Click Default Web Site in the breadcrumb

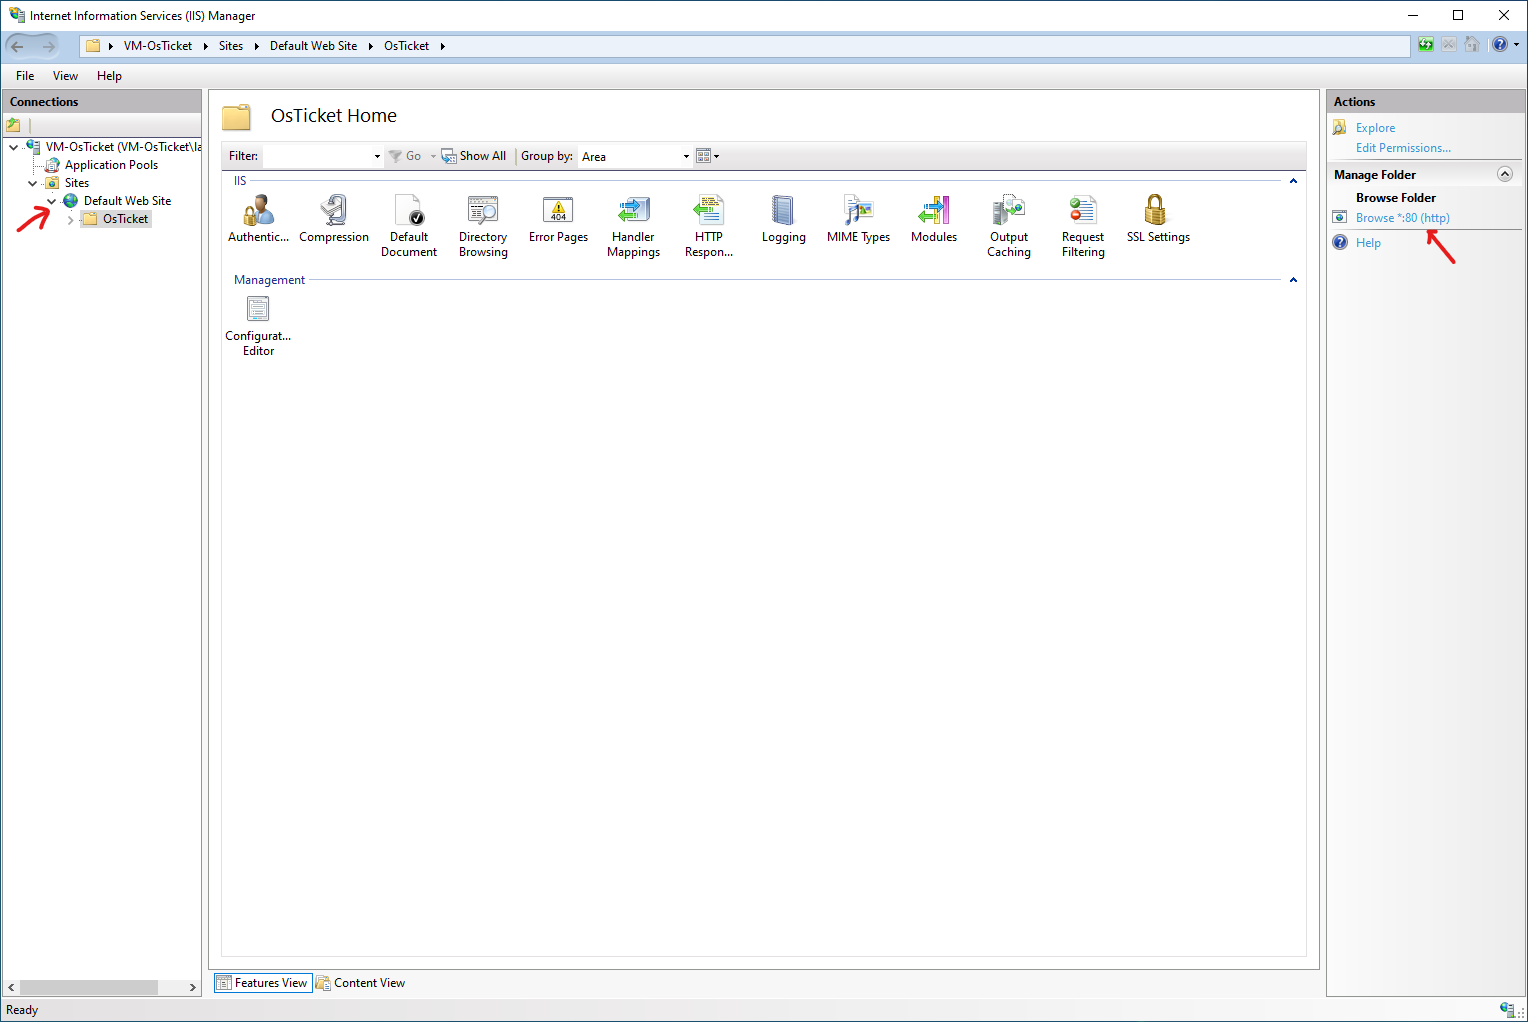(313, 46)
